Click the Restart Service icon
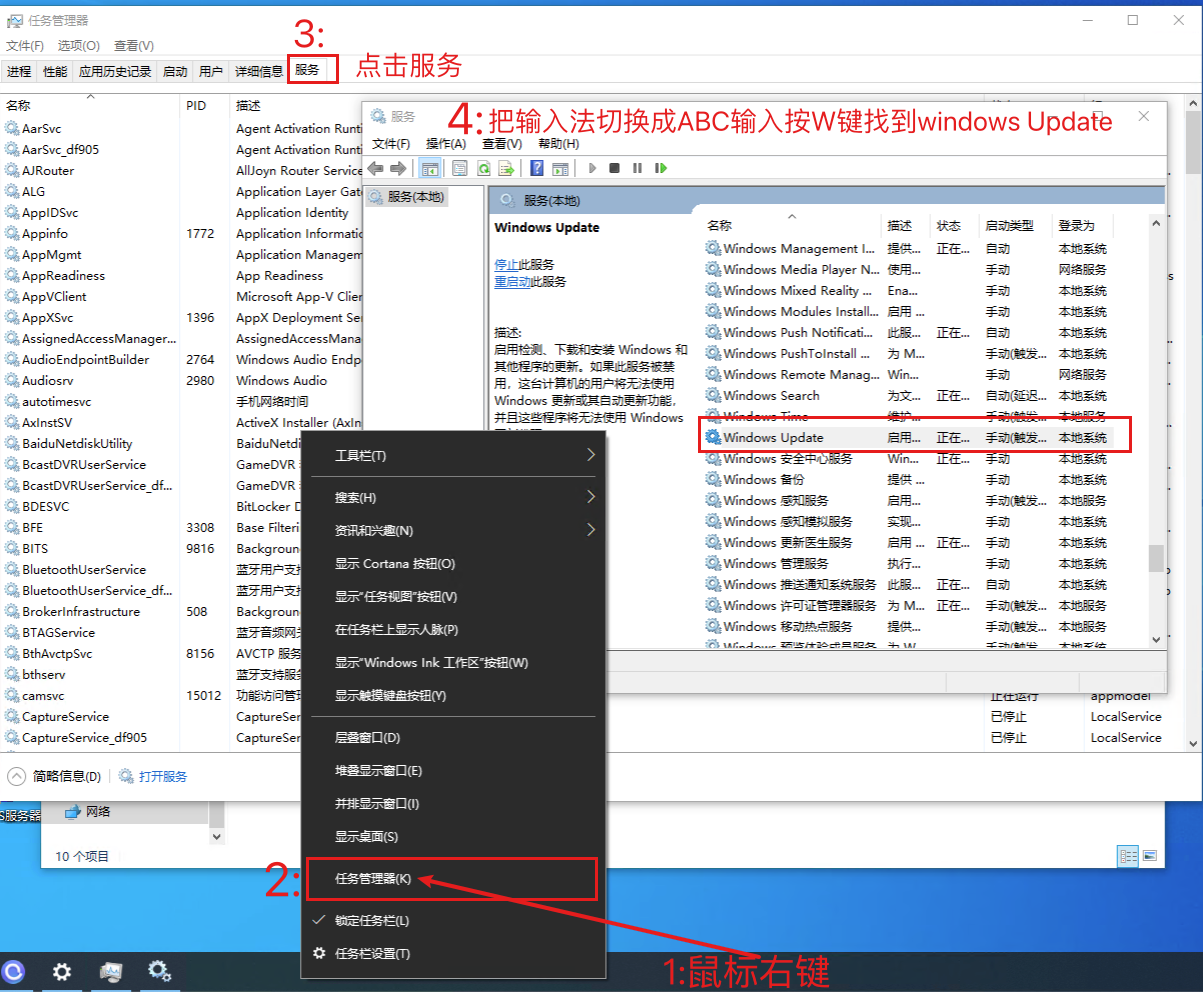Image resolution: width=1203 pixels, height=992 pixels. [x=660, y=168]
